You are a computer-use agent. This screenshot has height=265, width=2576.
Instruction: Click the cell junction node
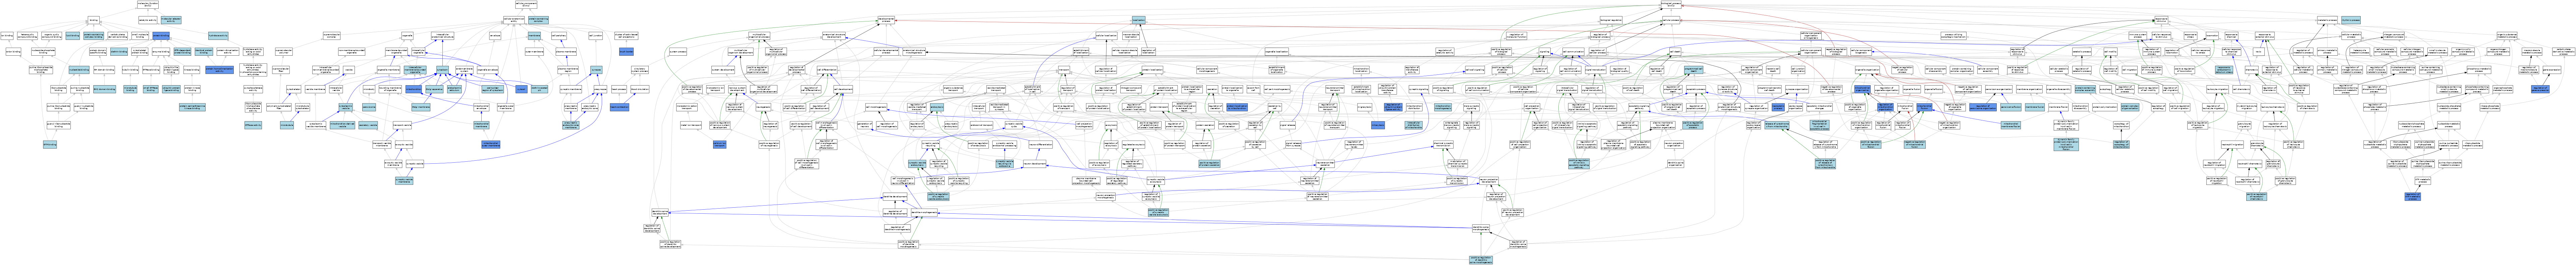(596, 36)
